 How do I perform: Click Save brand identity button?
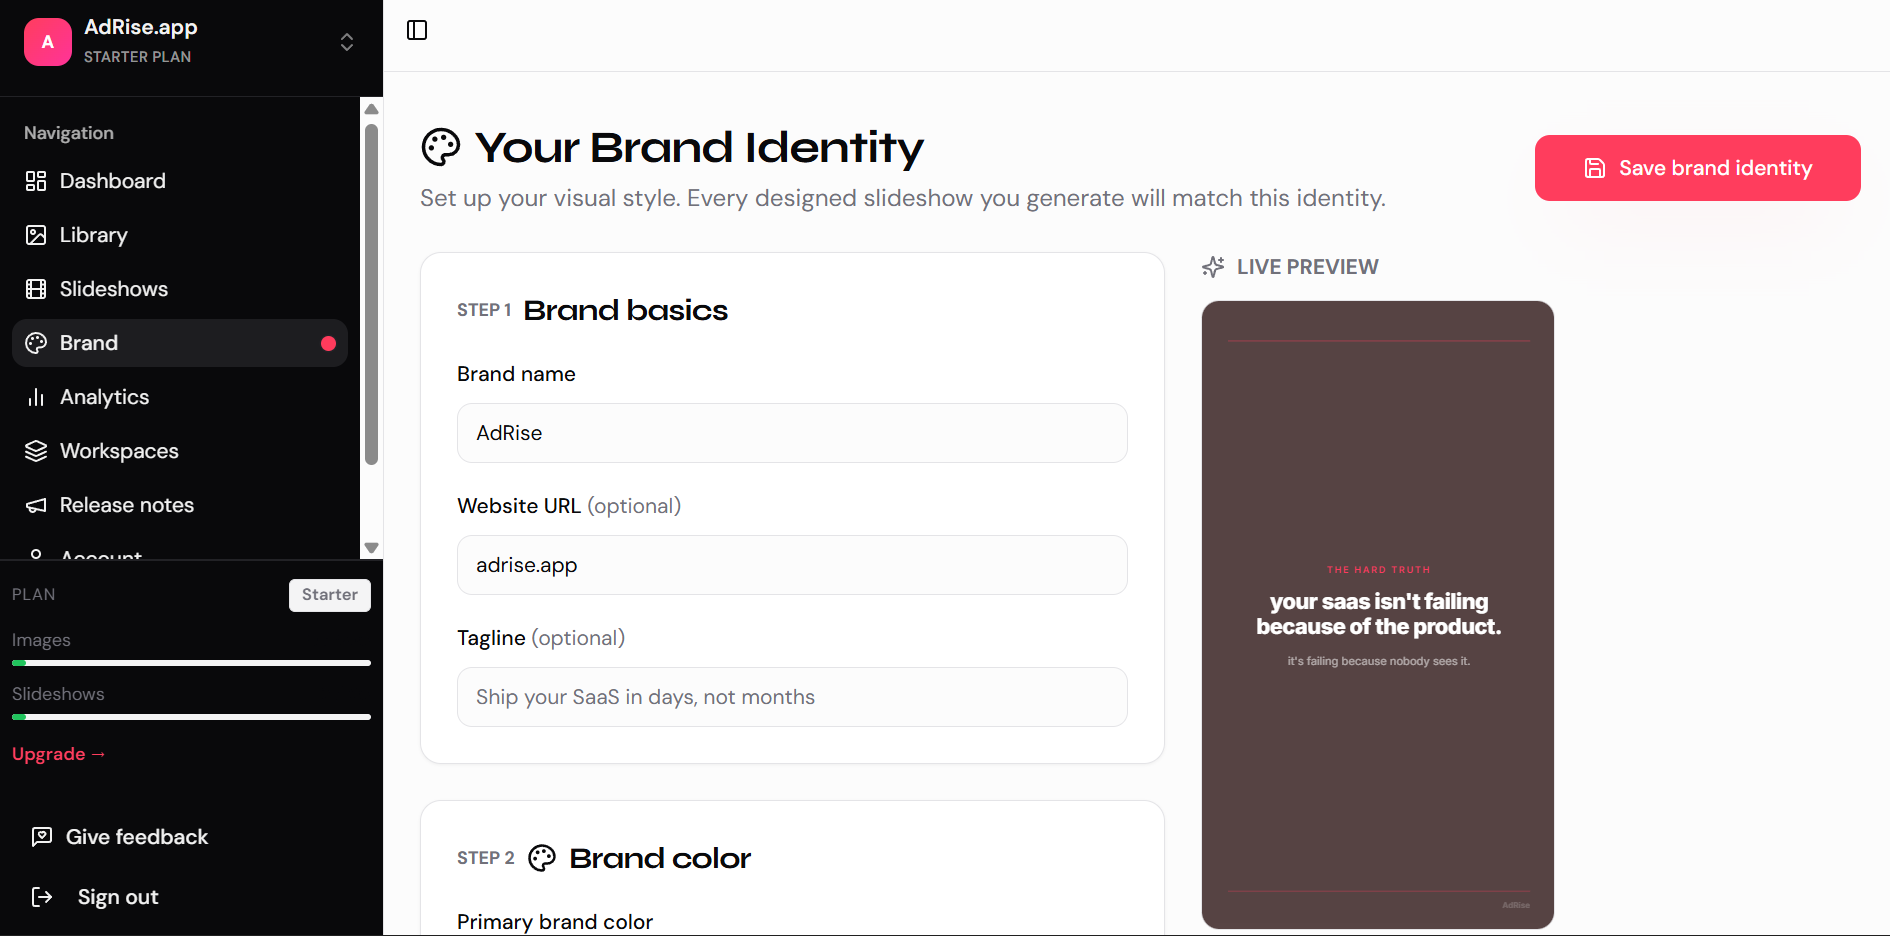[1697, 168]
